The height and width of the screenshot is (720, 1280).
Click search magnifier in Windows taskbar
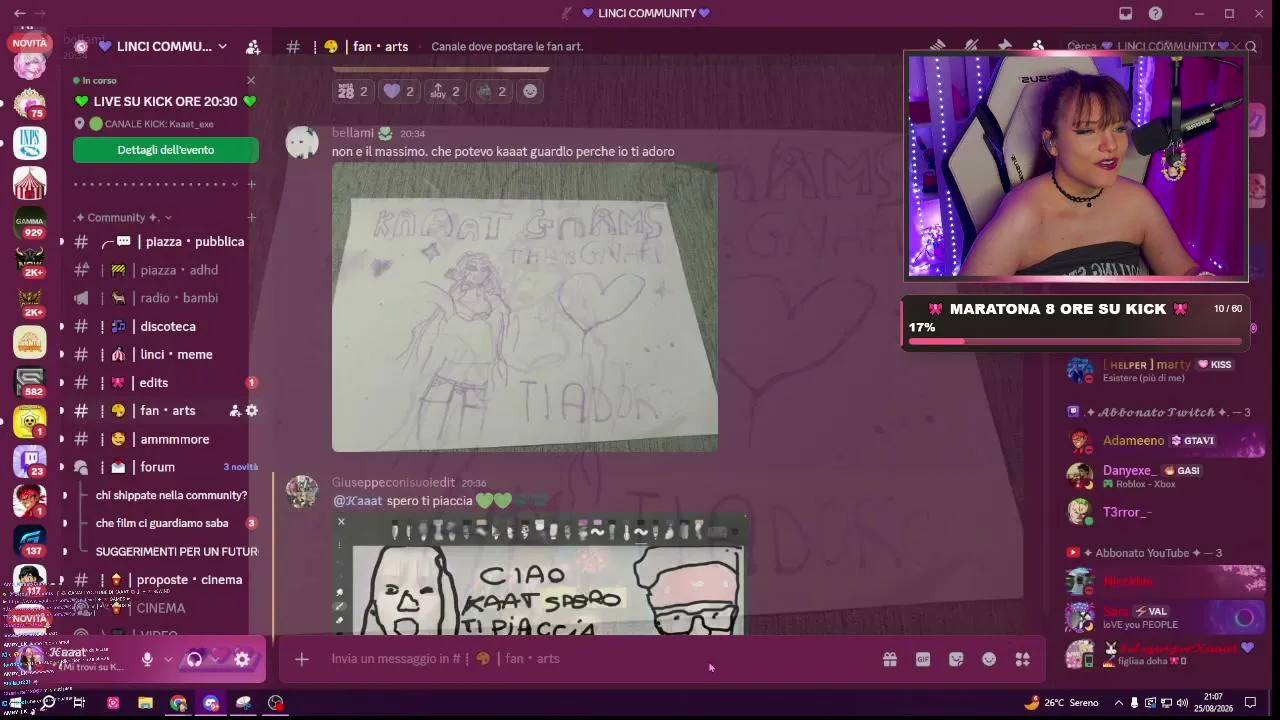point(47,703)
